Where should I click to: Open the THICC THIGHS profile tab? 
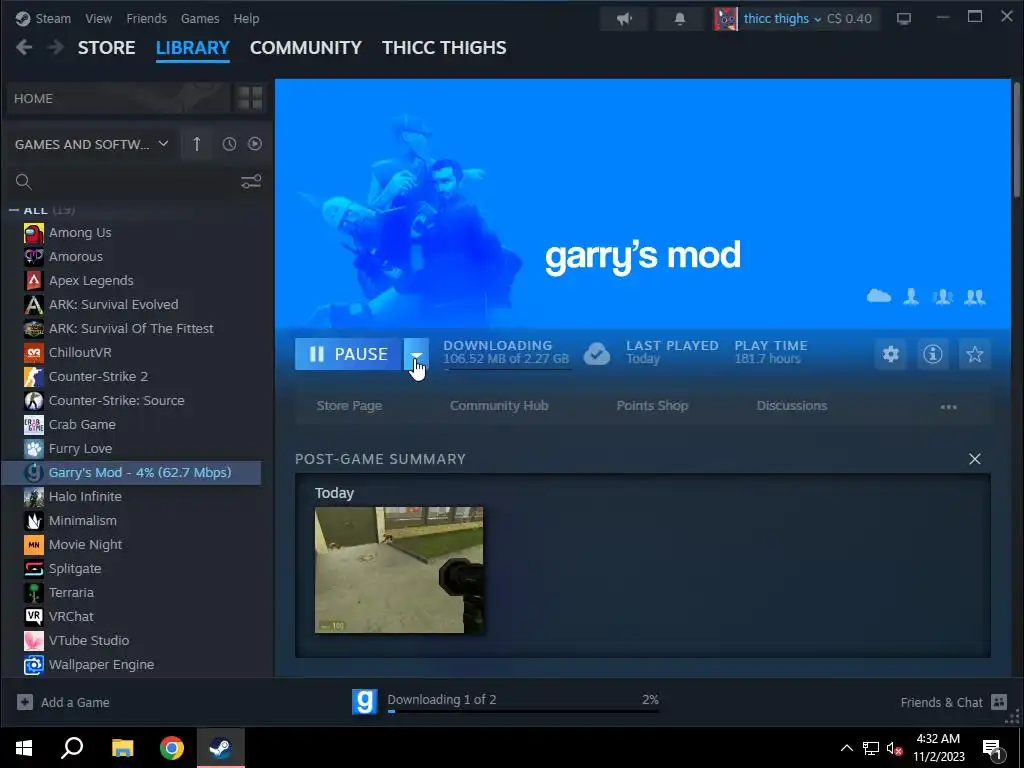(444, 48)
